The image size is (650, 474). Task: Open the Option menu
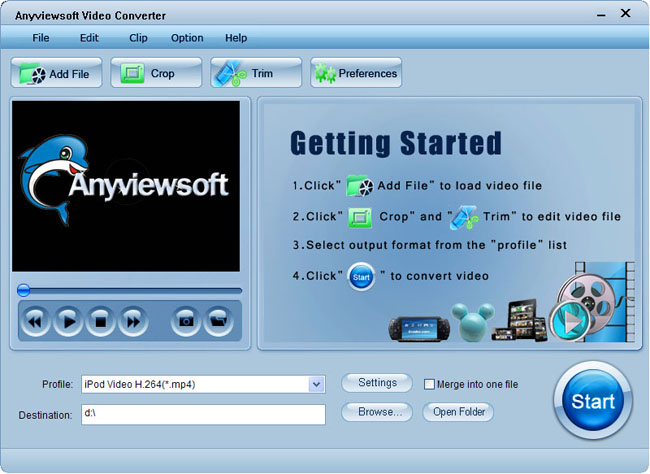click(187, 38)
